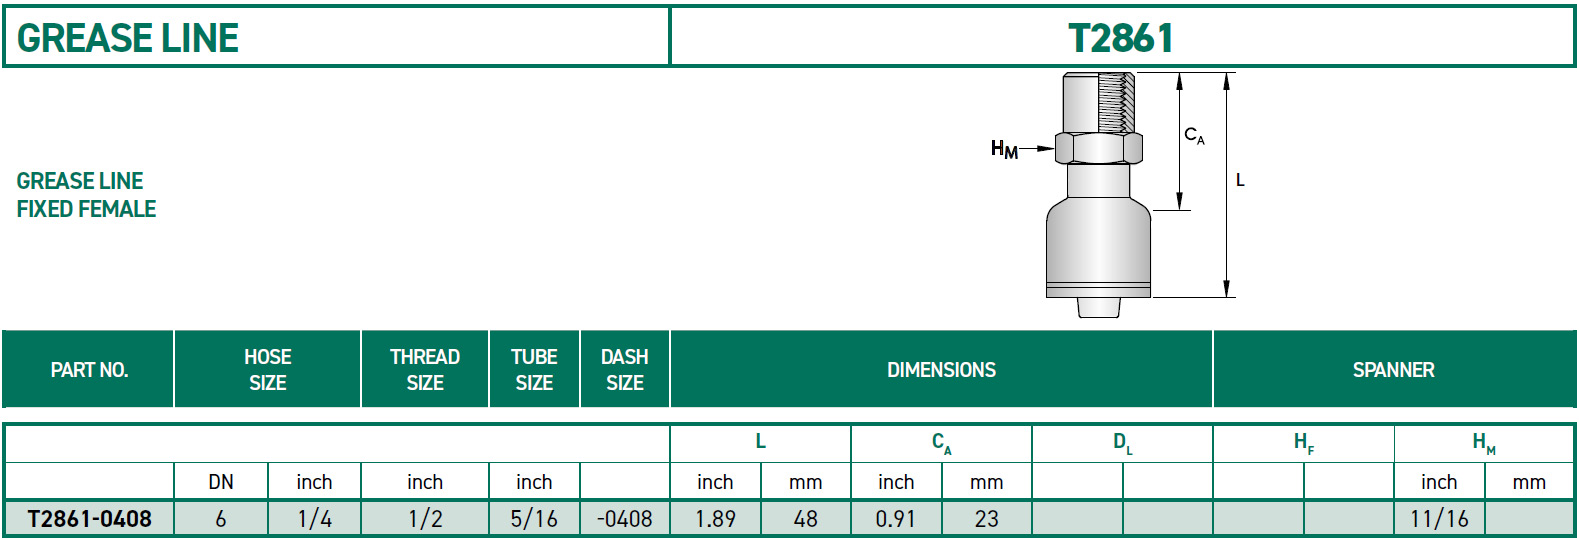Click the CA sub-header in table
Screen dimensions: 1579x540
click(941, 443)
